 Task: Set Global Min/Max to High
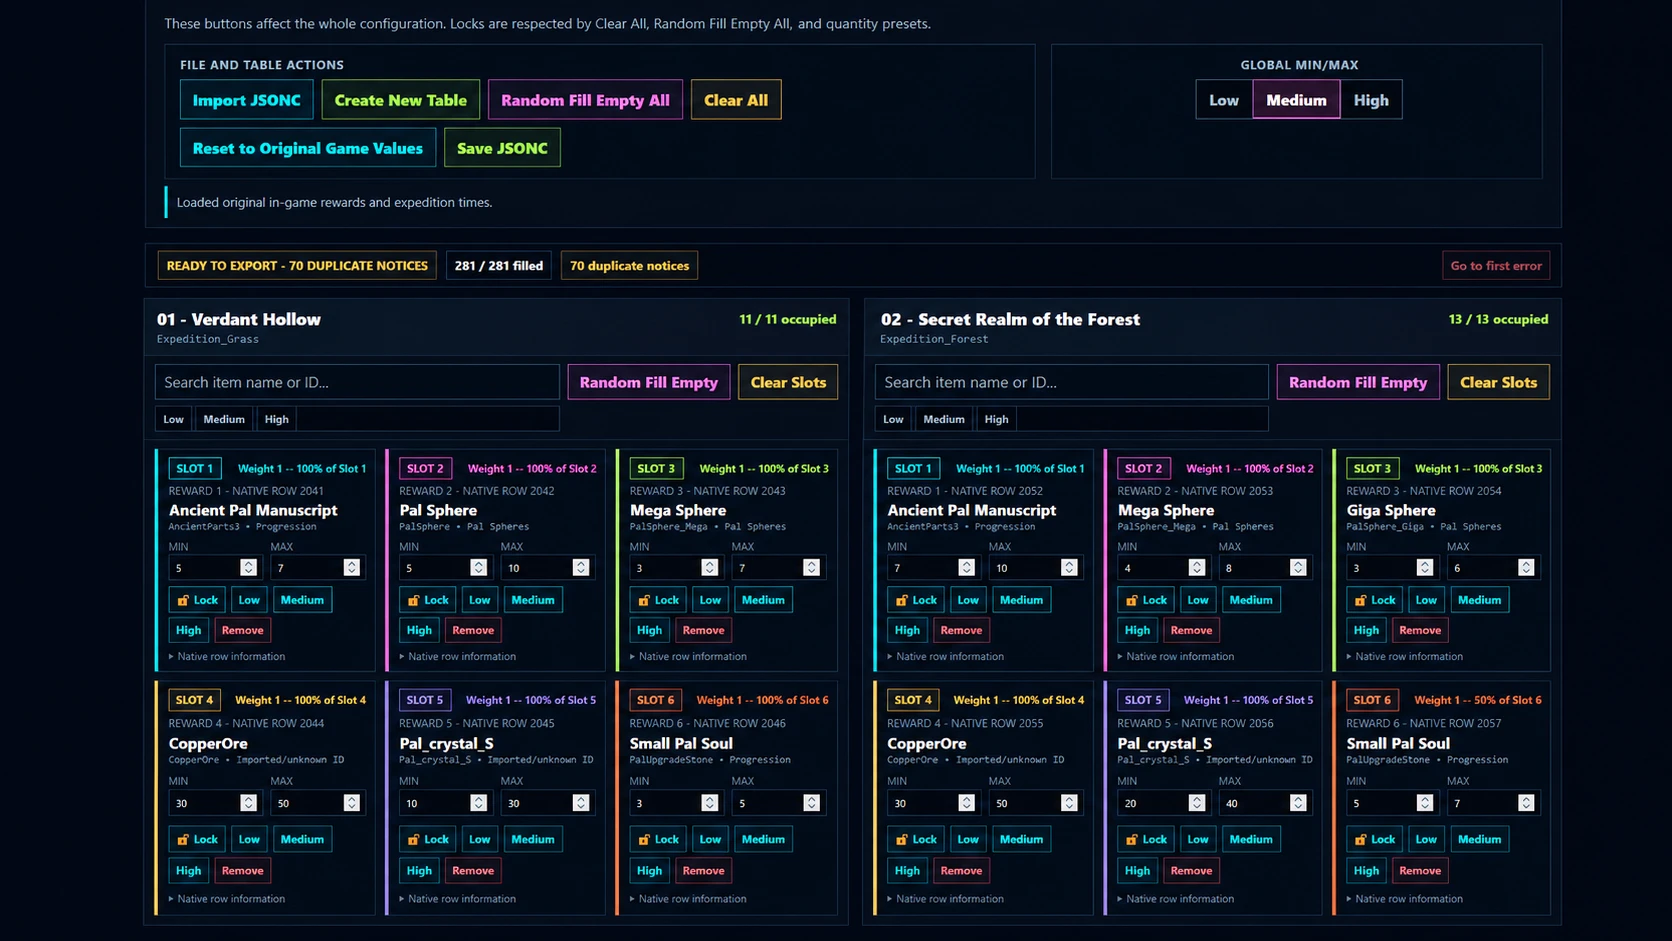(x=1371, y=100)
